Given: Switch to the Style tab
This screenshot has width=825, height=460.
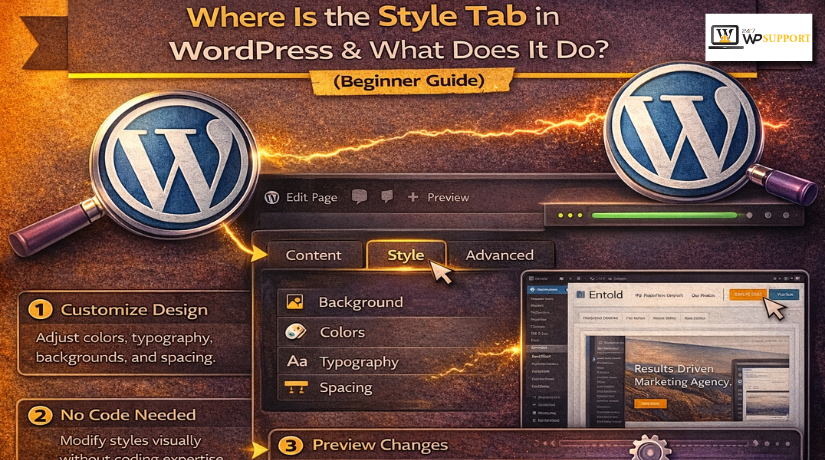Looking at the screenshot, I should [405, 255].
